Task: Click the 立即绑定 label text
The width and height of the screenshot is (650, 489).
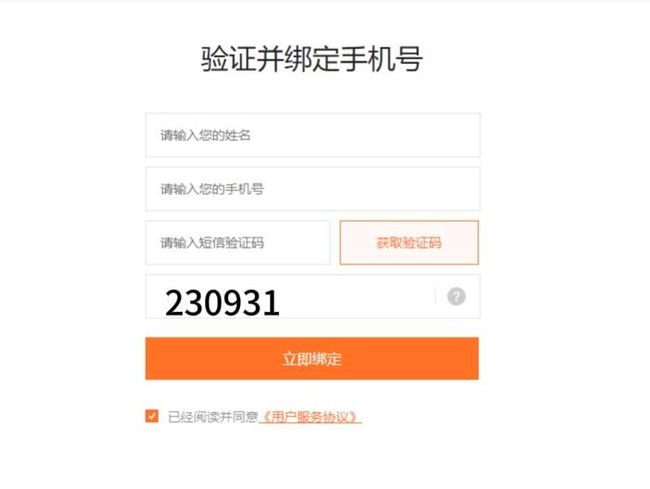Action: pos(312,359)
